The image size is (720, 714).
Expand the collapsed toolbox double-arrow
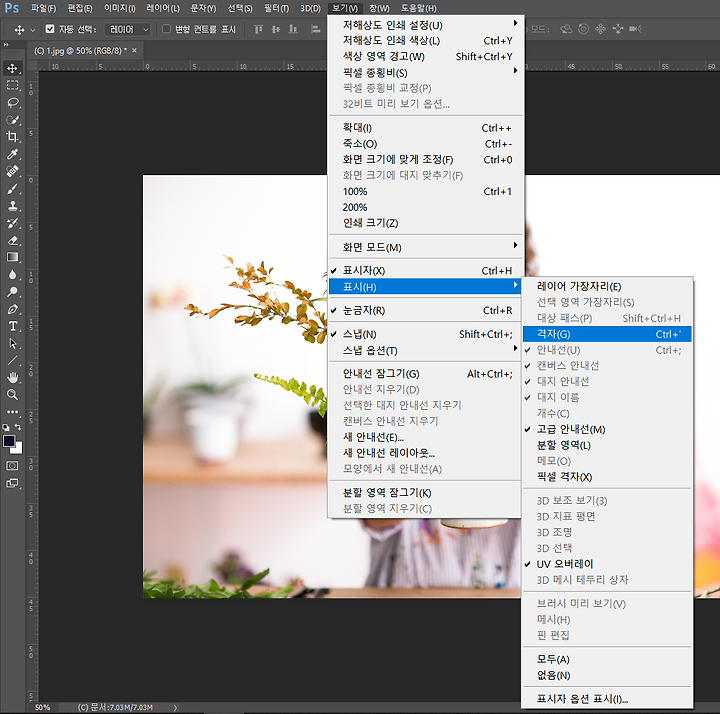(6, 45)
